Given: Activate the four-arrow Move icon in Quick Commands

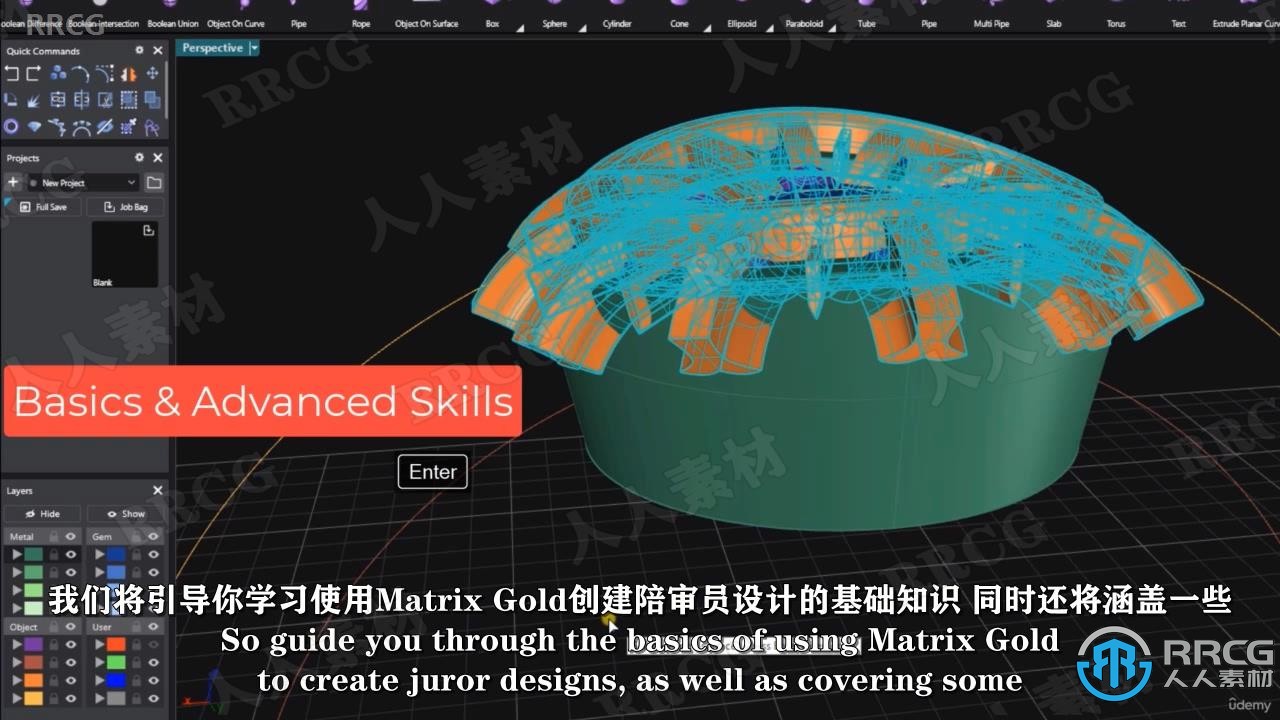Looking at the screenshot, I should tap(152, 73).
